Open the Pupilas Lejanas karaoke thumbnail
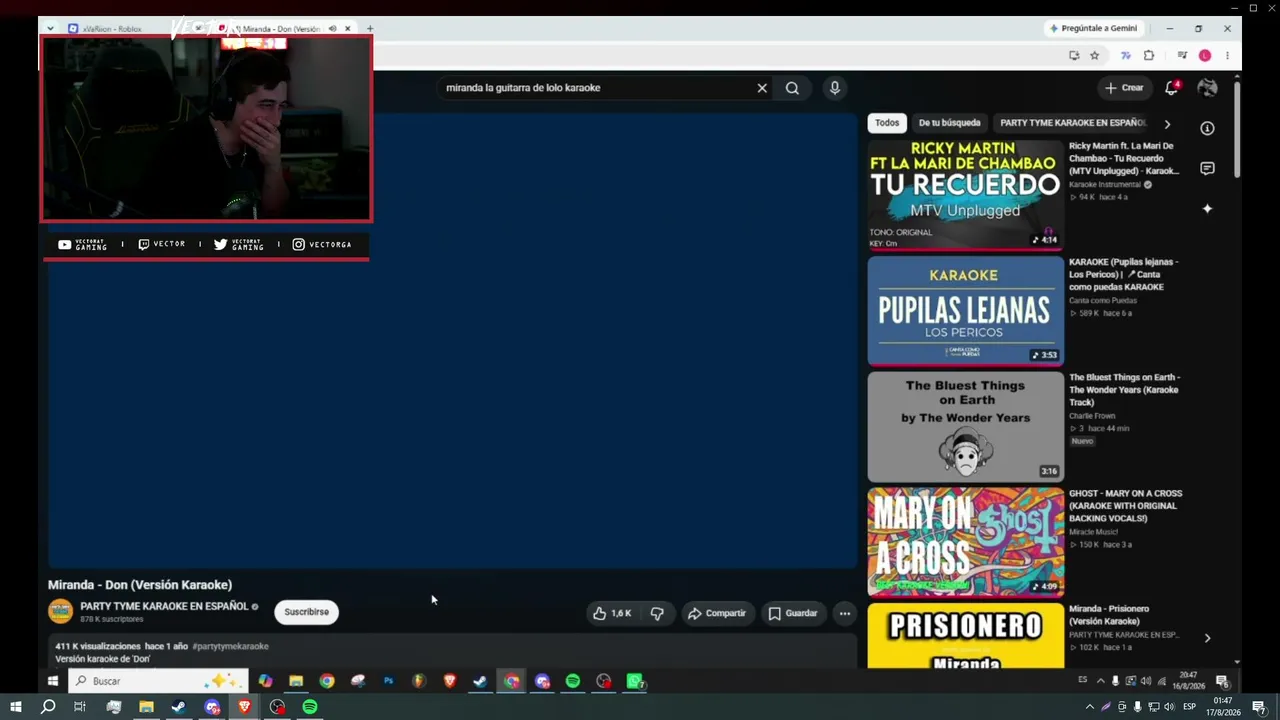Viewport: 1280px width, 720px height. (965, 311)
